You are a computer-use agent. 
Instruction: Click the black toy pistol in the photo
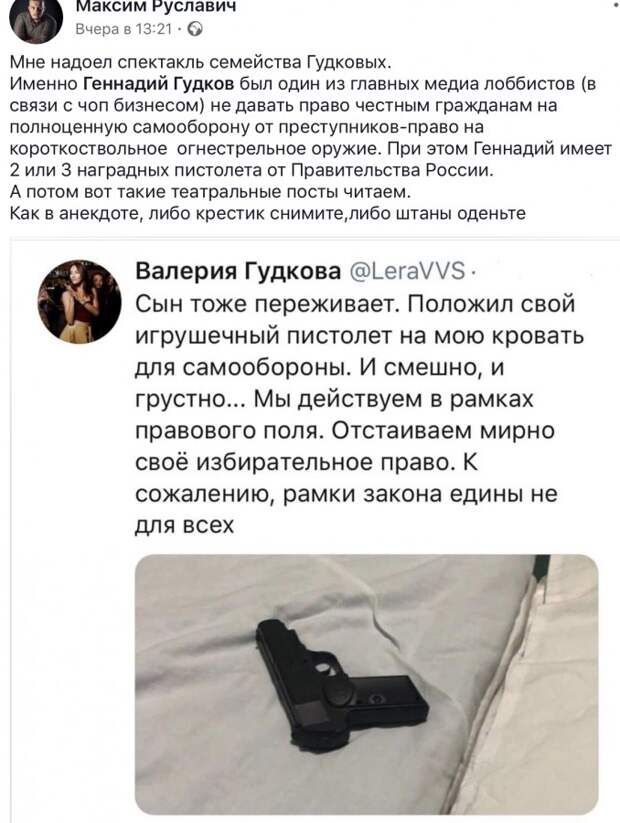tap(342, 688)
